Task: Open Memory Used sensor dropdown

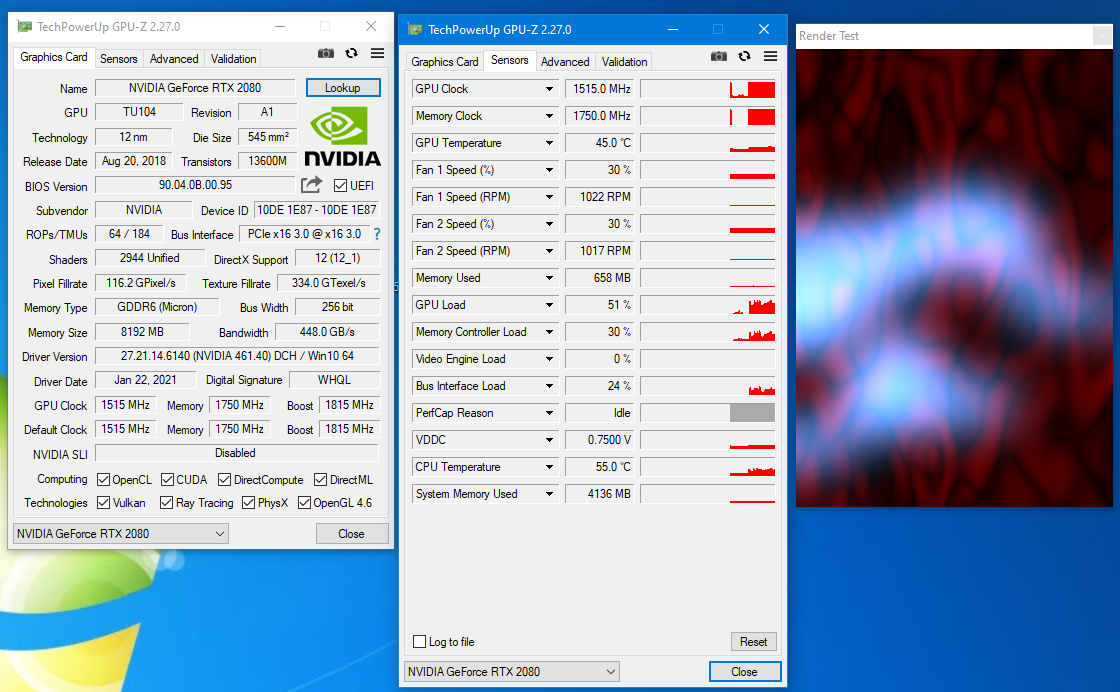Action: pos(549,278)
